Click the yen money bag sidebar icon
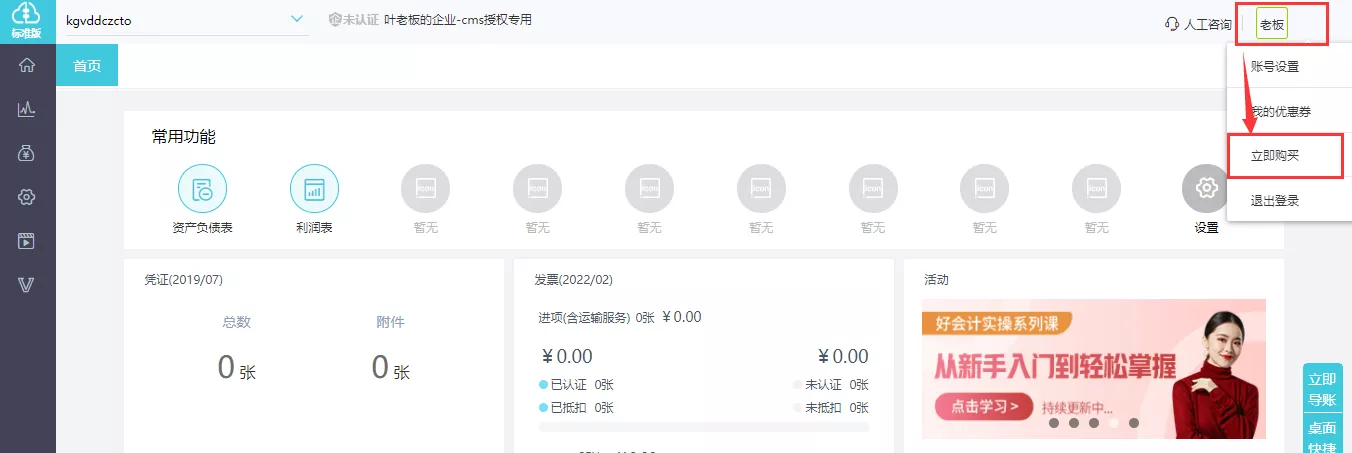This screenshot has width=1352, height=453. (x=27, y=153)
